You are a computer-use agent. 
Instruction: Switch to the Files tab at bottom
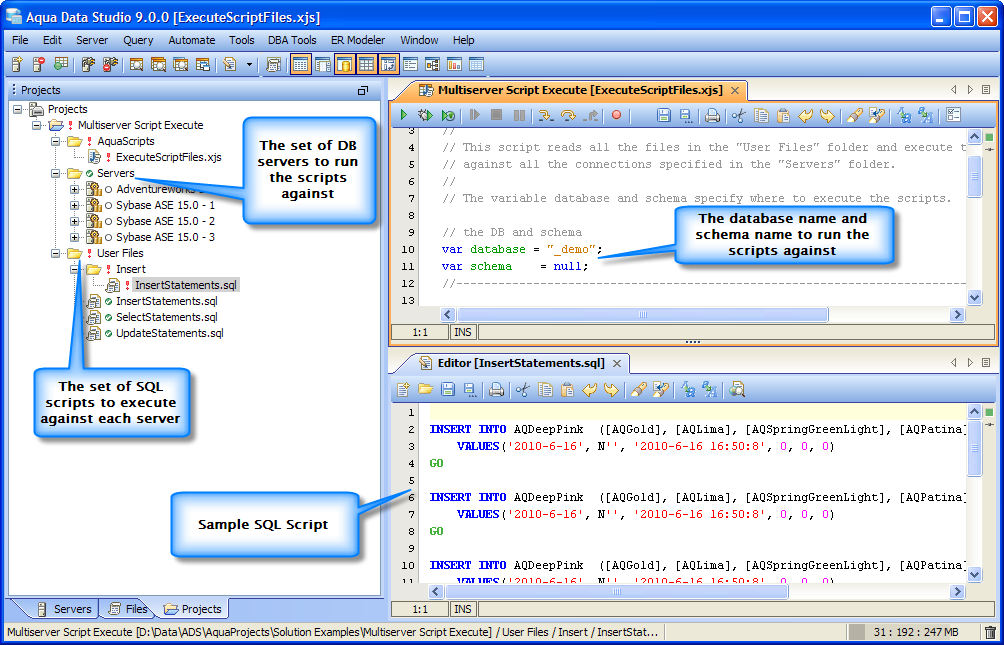coord(128,609)
